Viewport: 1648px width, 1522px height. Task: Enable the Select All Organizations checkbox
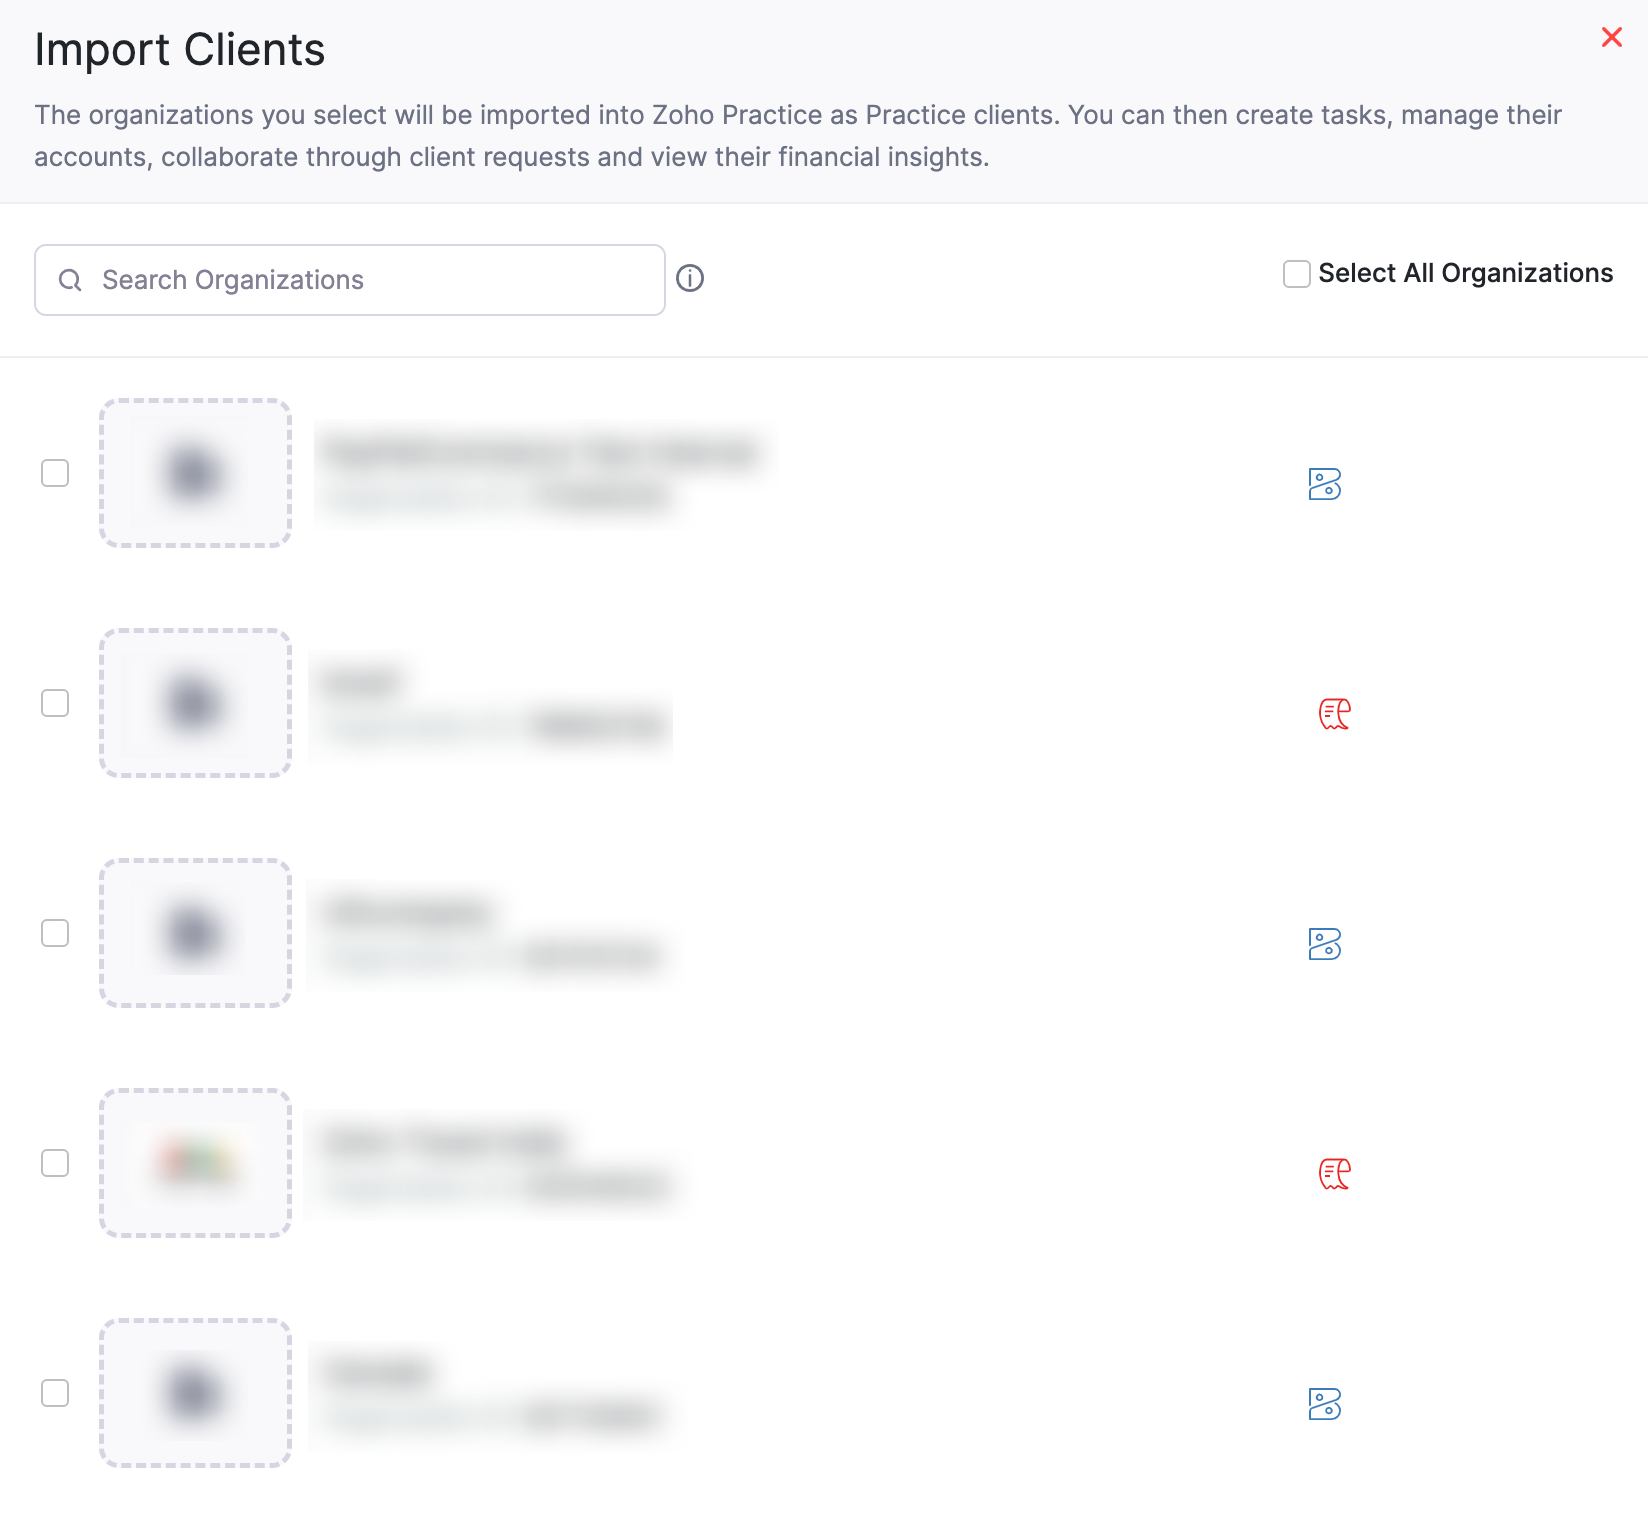pos(1296,274)
